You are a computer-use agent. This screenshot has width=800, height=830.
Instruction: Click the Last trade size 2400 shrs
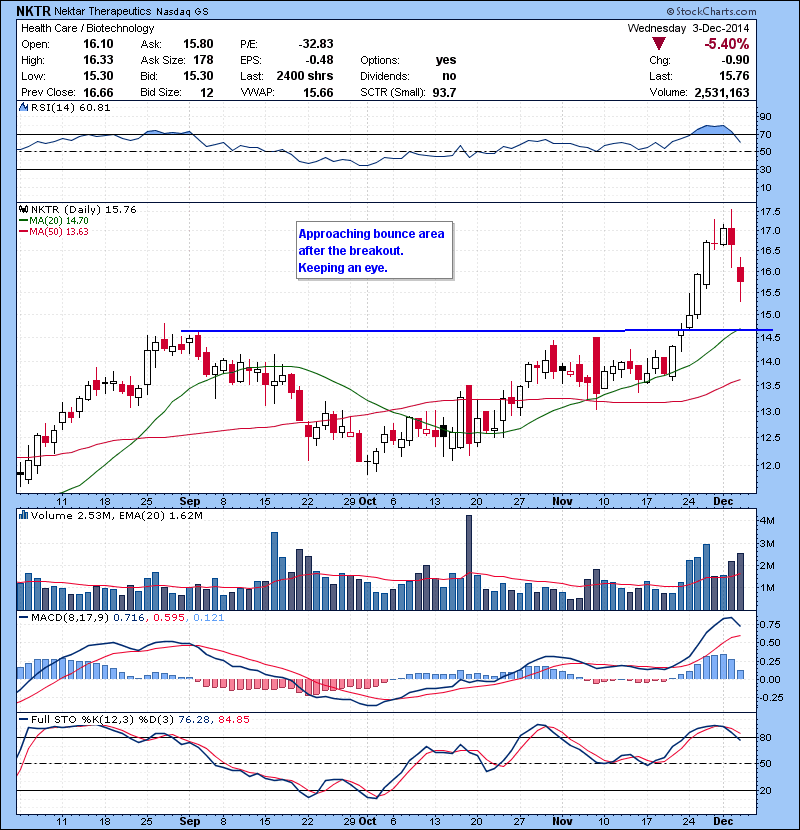305,76
